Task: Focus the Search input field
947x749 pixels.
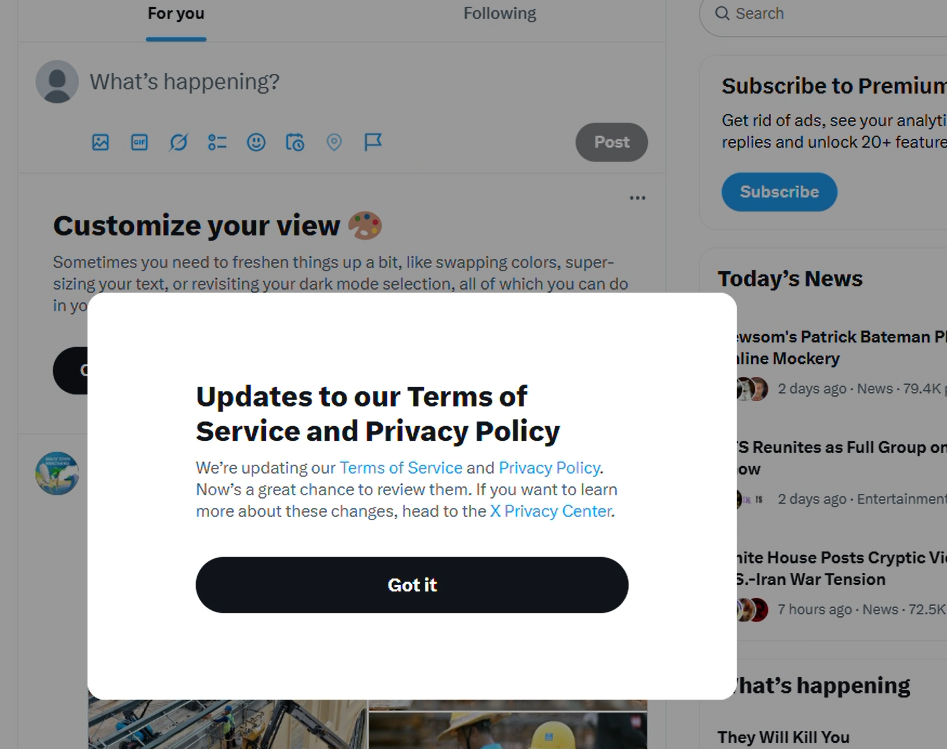Action: [830, 14]
